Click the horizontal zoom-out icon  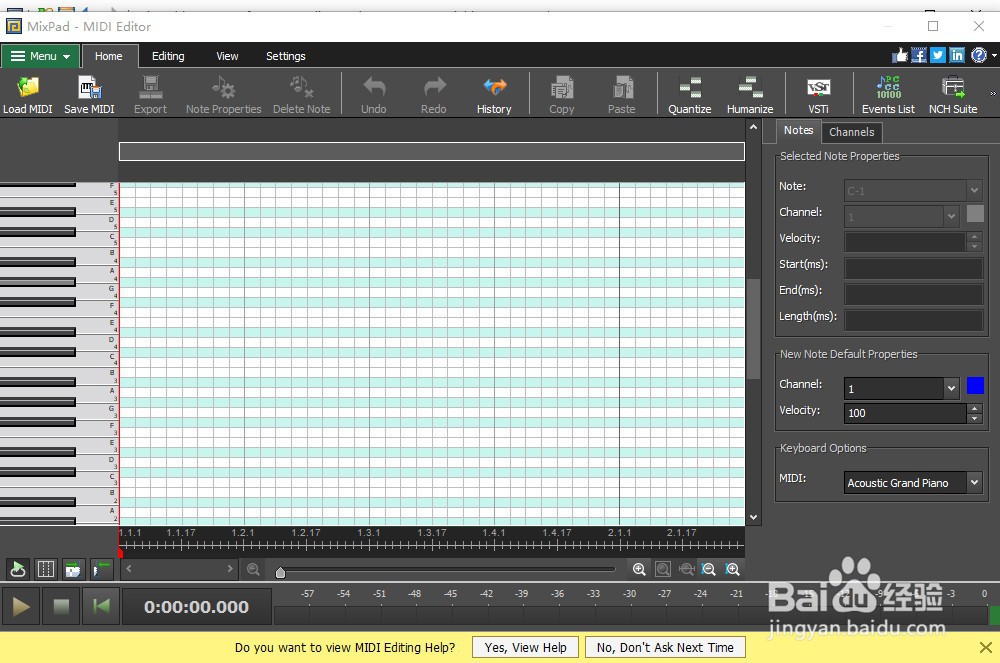[x=709, y=569]
